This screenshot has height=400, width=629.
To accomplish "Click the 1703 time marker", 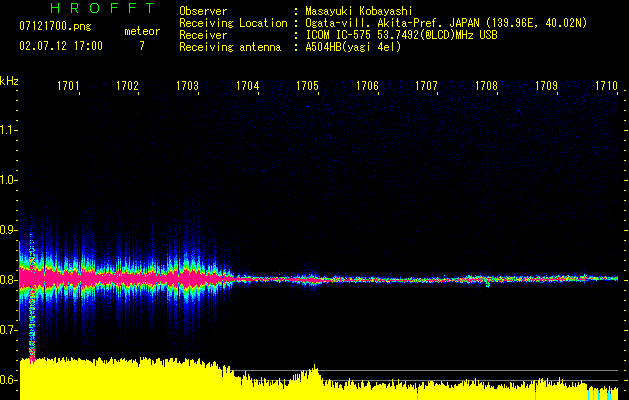I will 187,86.
